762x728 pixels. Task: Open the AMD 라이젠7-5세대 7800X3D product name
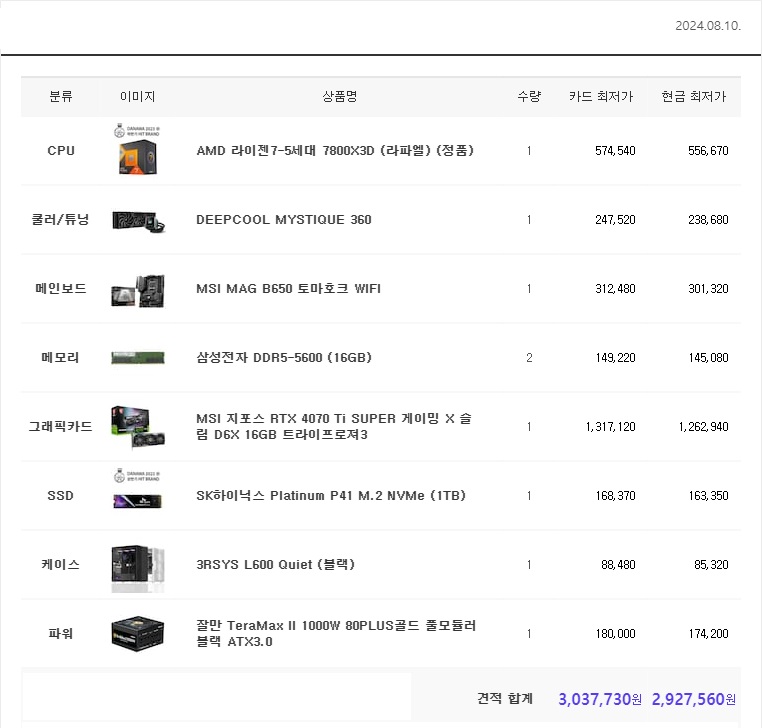[335, 151]
